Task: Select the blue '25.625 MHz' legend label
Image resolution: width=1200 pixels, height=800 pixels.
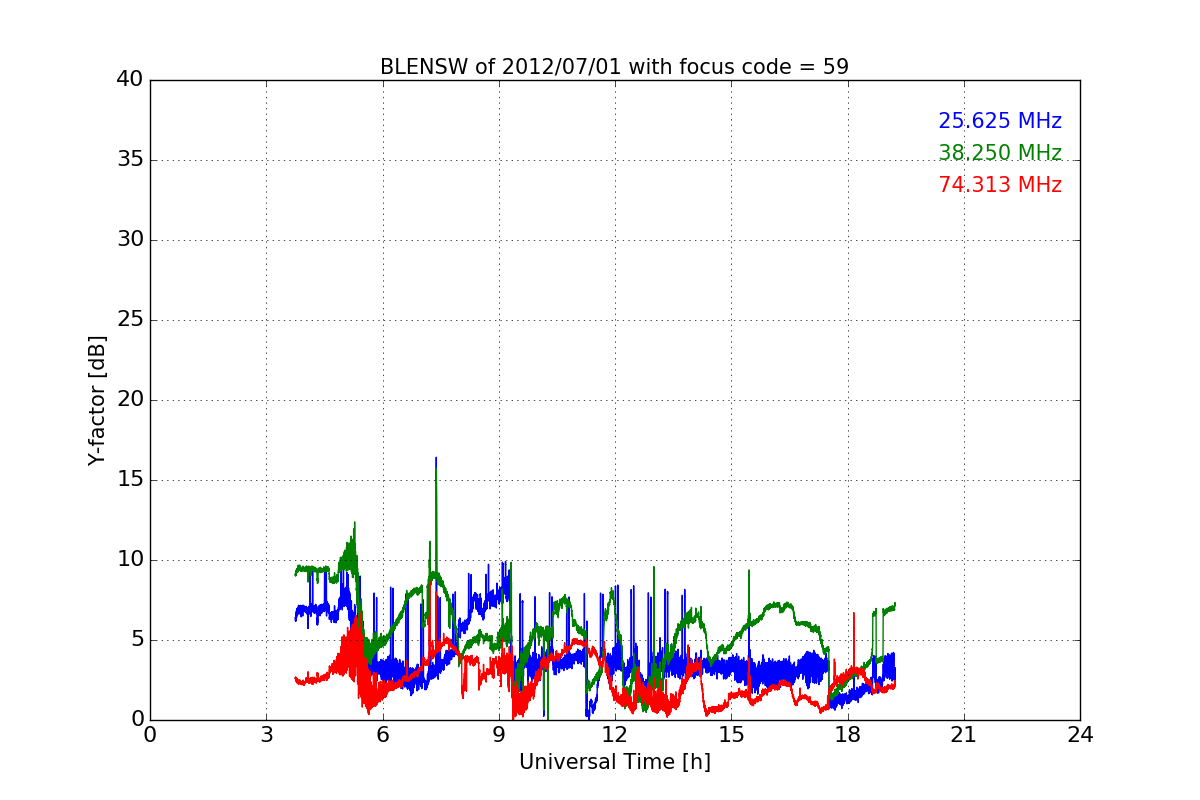Action: [x=1000, y=121]
